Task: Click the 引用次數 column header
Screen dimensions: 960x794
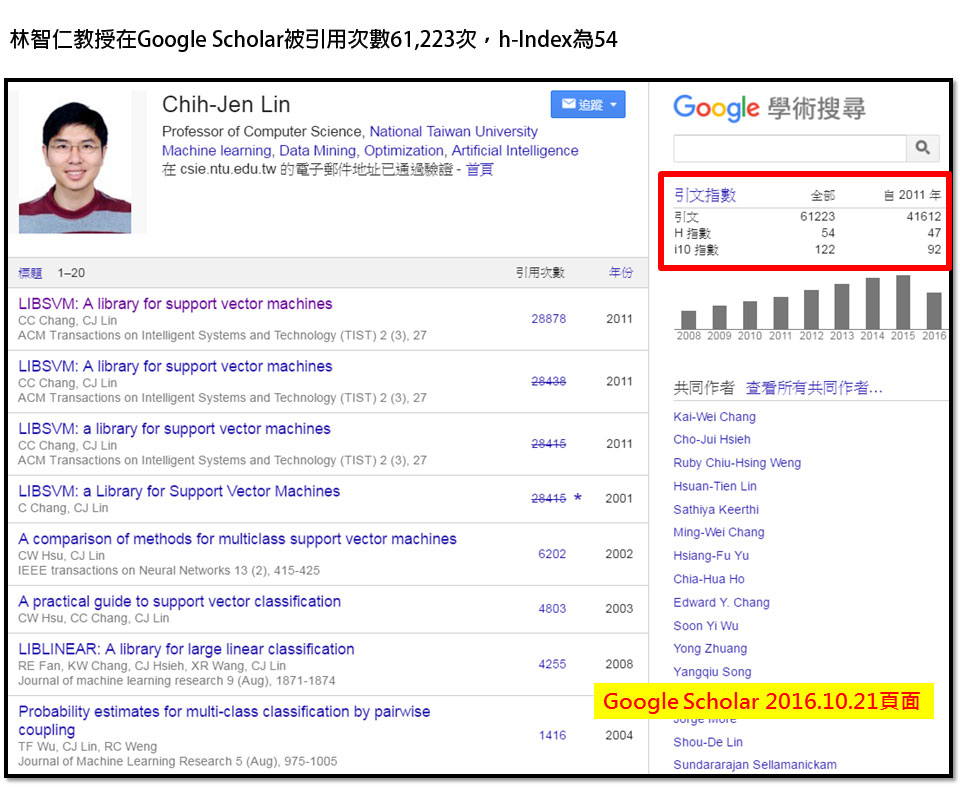Action: [x=540, y=272]
